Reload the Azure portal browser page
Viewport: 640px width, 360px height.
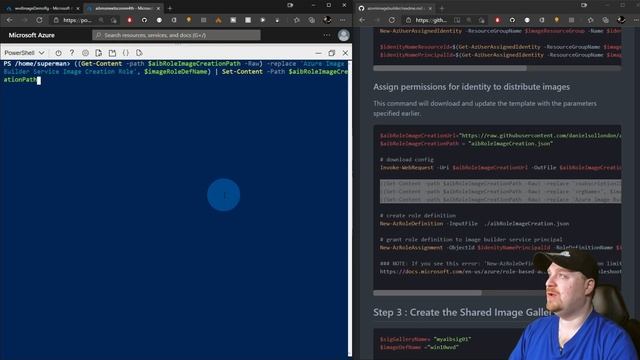tap(39, 20)
